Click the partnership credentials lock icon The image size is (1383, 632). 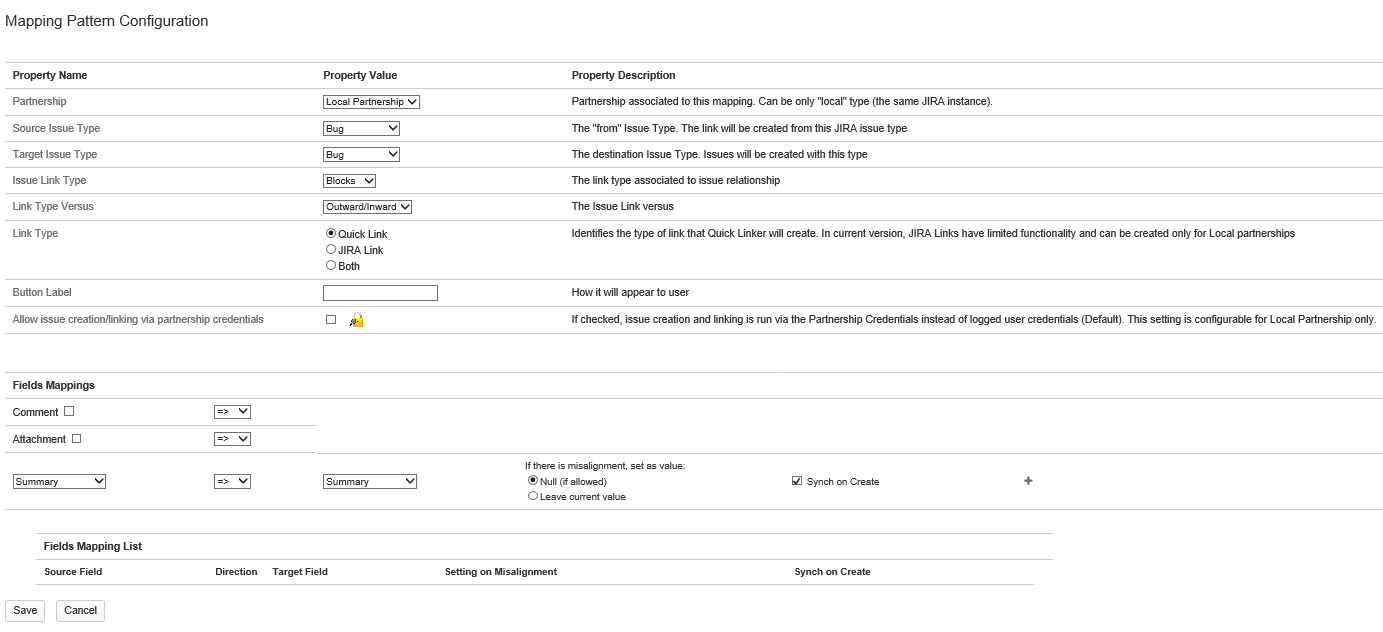357,320
